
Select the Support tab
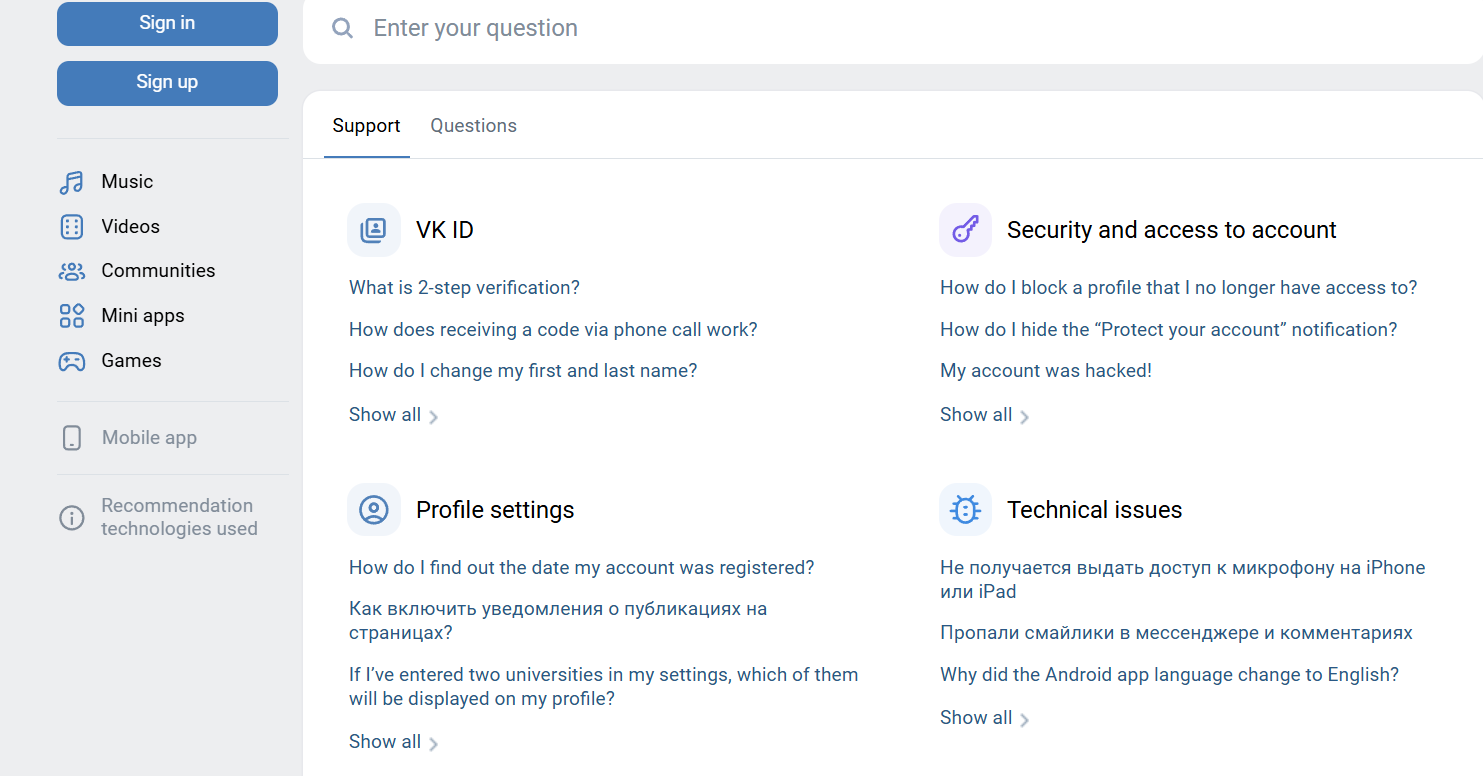(366, 126)
